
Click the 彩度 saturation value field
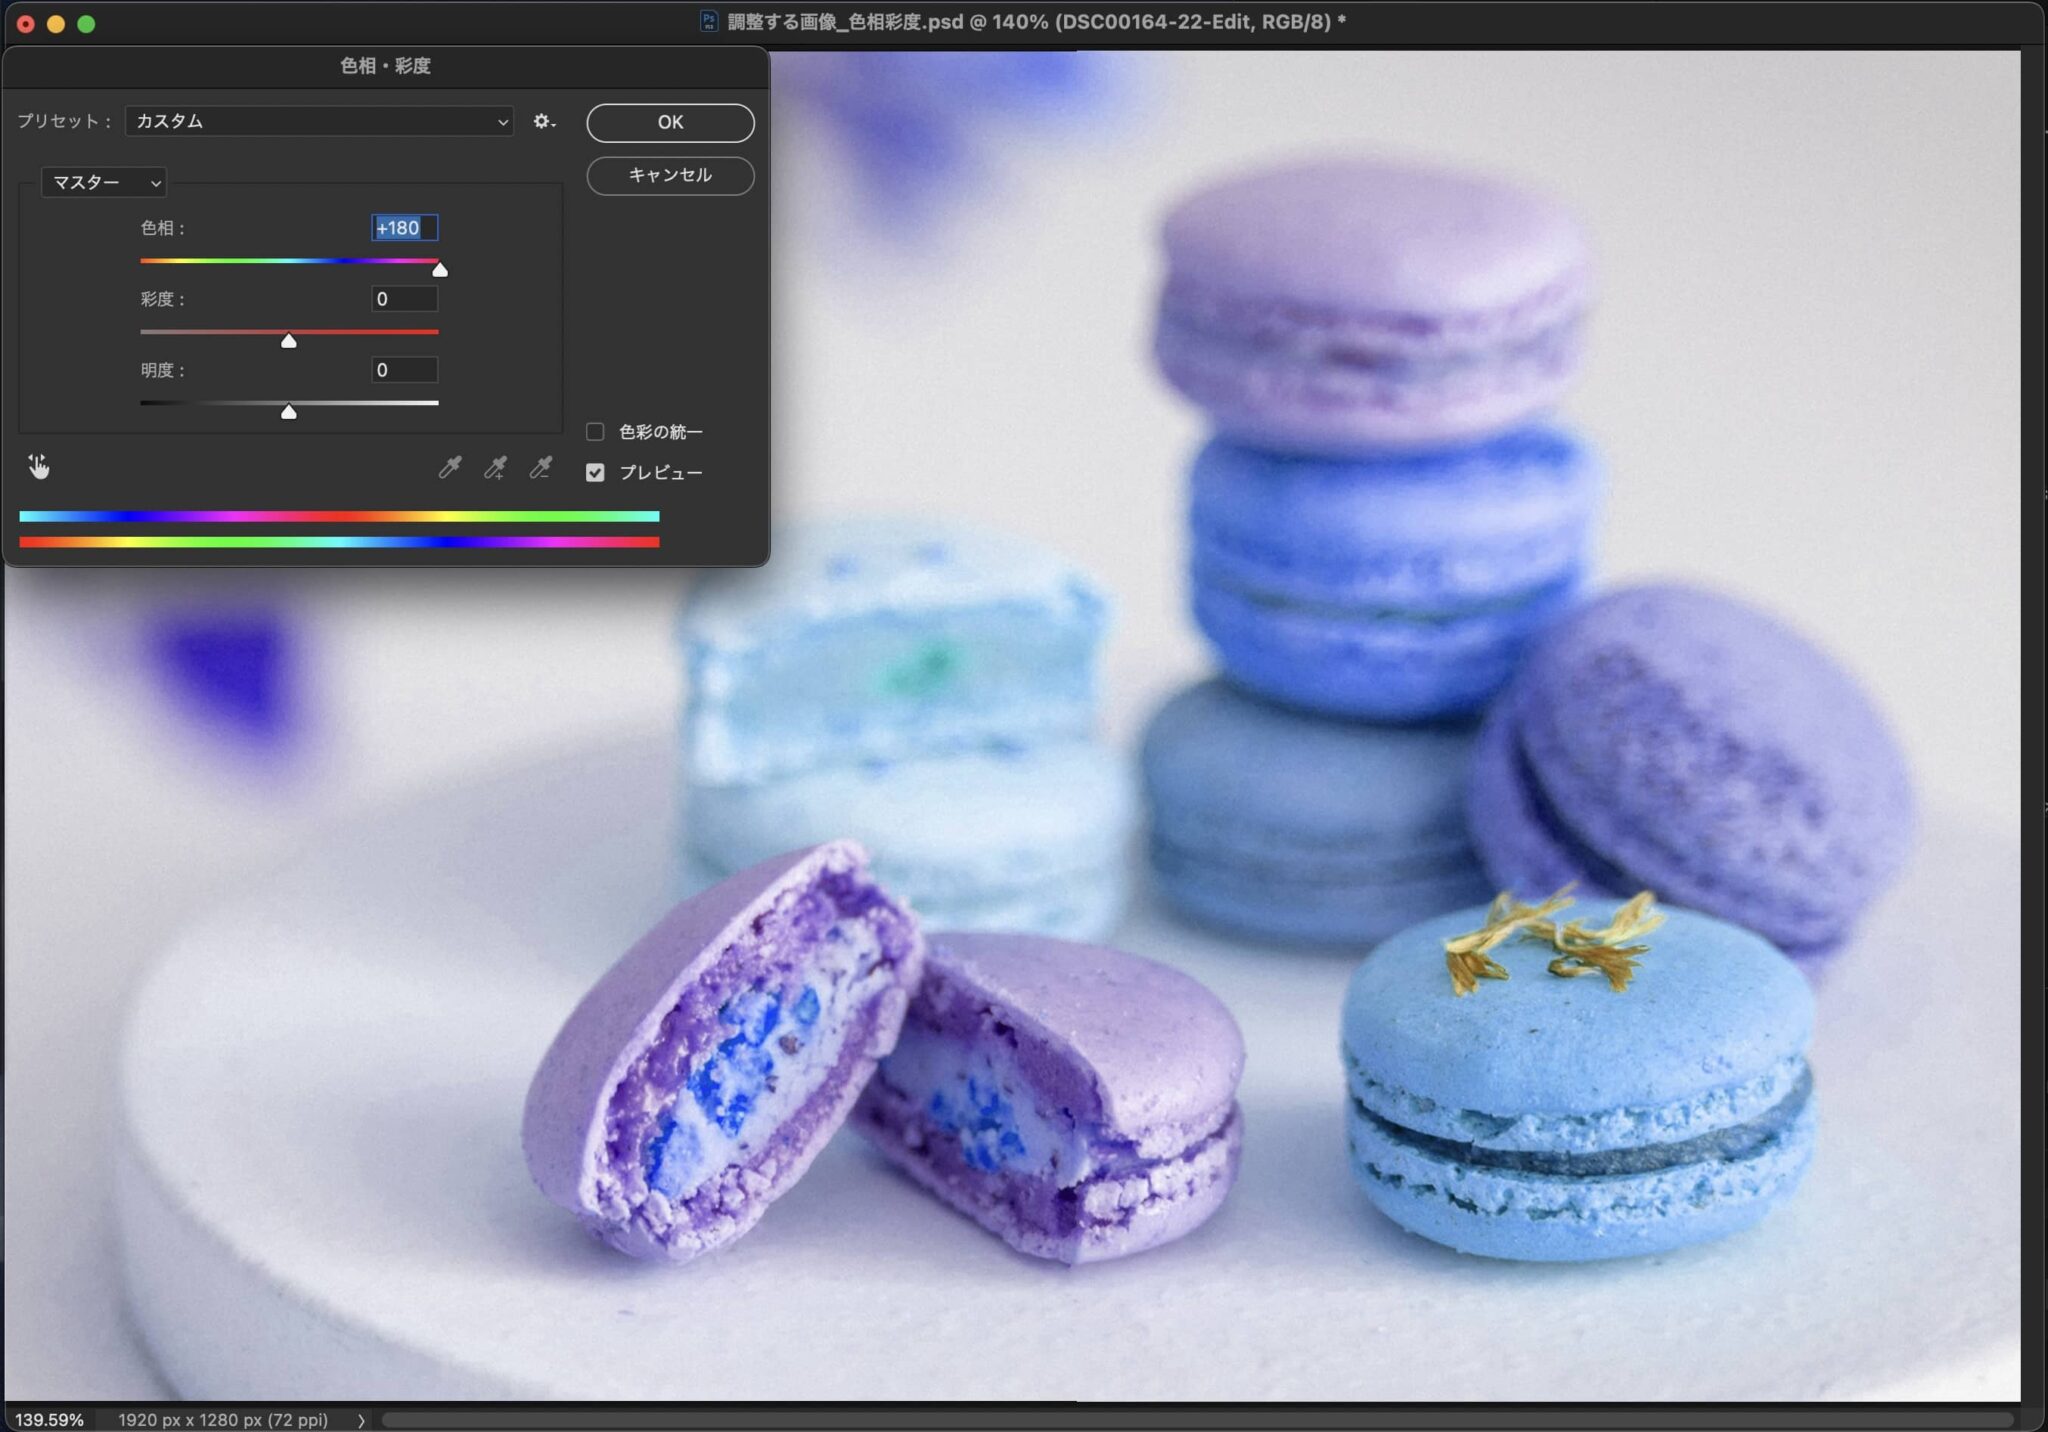tap(404, 299)
